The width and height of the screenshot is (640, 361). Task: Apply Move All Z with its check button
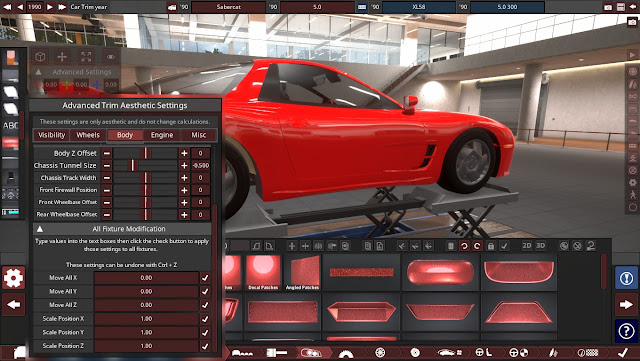point(205,305)
